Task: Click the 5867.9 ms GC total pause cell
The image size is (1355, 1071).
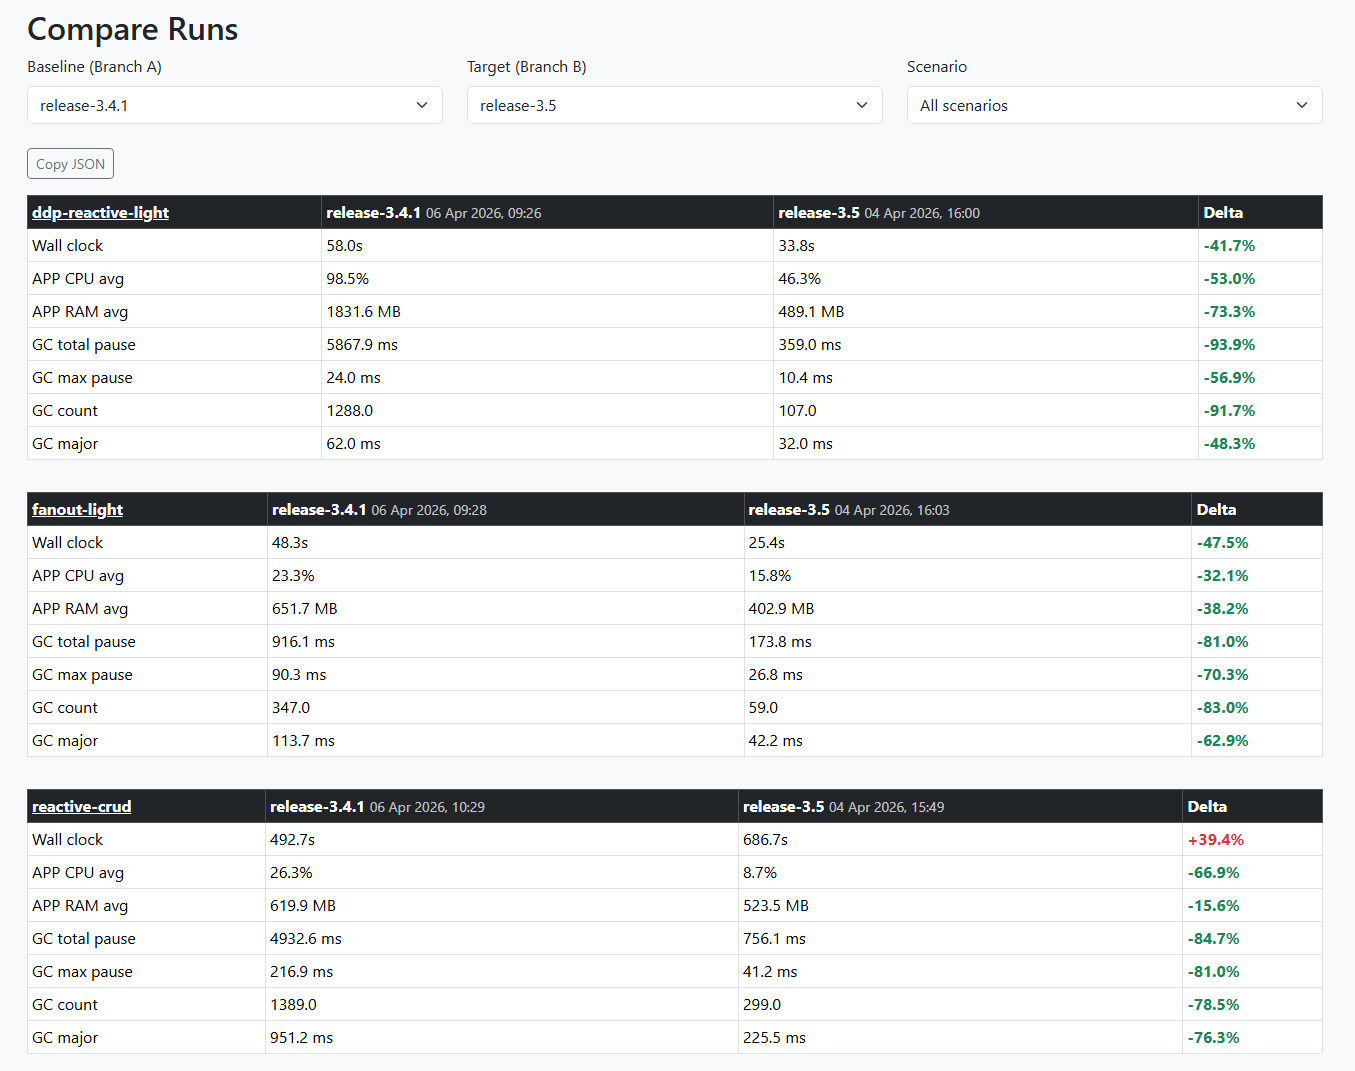Action: click(x=362, y=345)
